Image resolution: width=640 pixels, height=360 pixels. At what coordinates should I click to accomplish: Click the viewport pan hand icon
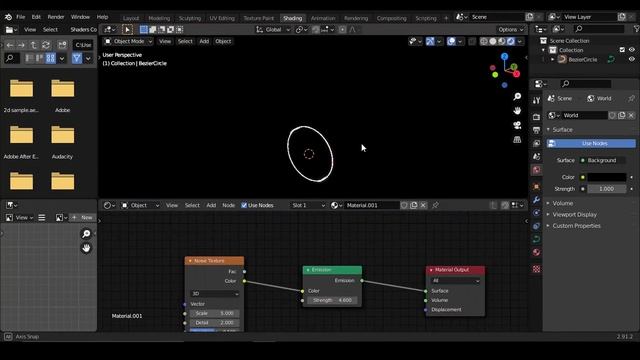[517, 111]
